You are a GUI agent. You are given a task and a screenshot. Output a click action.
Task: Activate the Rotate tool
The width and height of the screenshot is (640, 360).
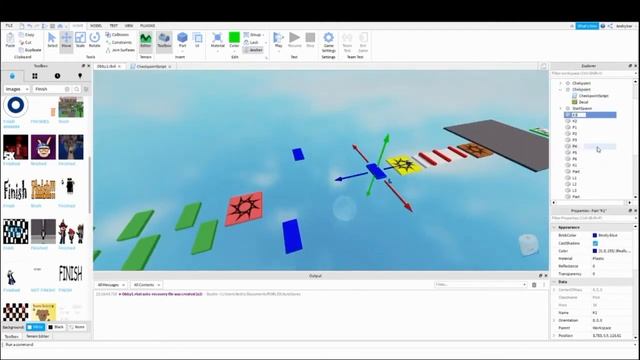tap(94, 40)
